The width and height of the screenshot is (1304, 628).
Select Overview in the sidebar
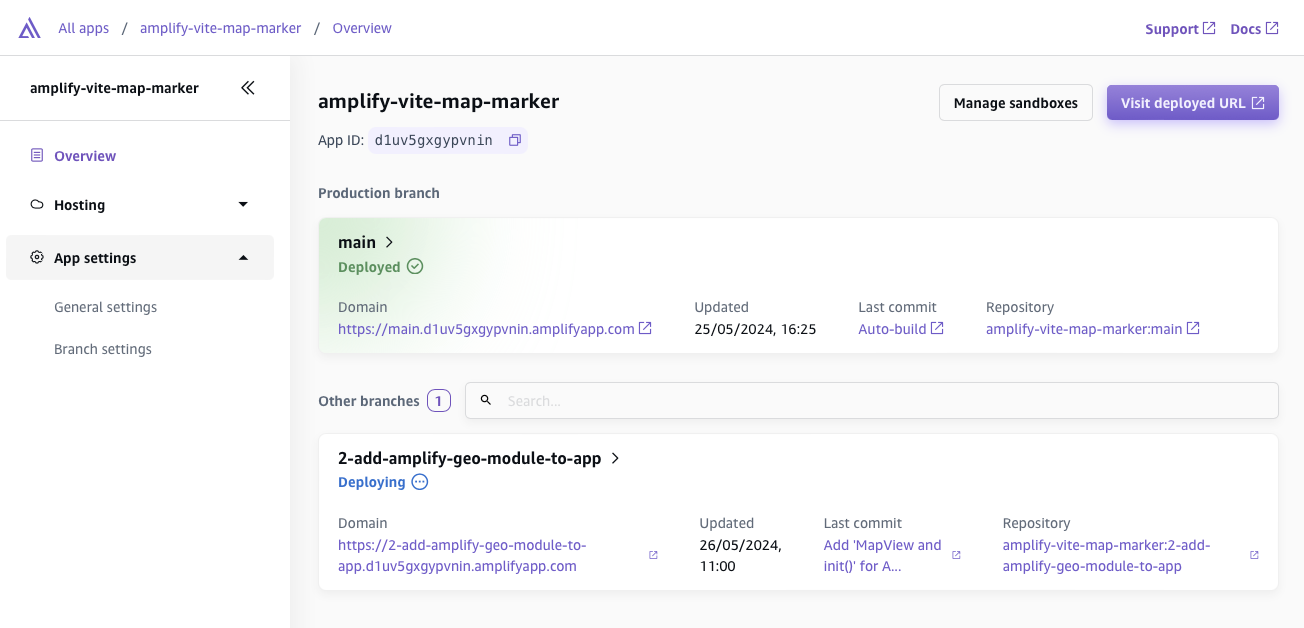pos(85,156)
